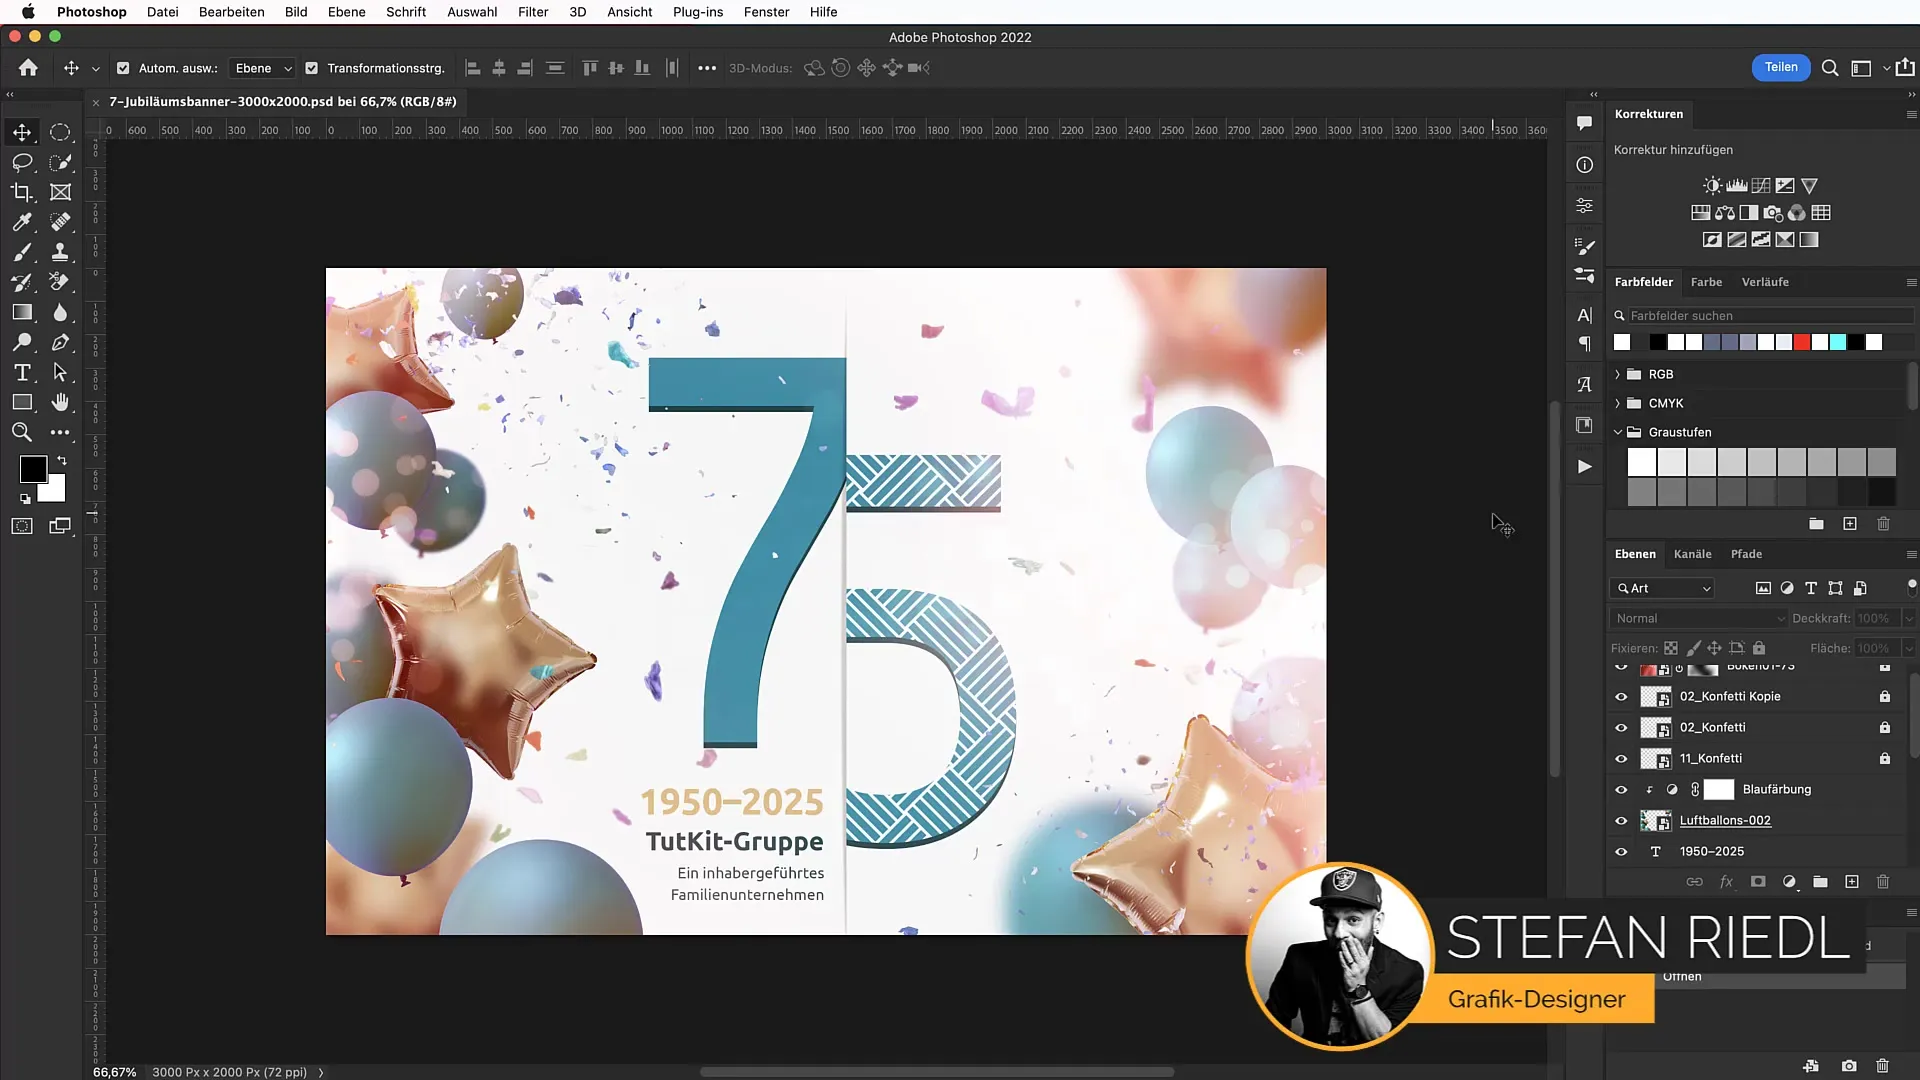The width and height of the screenshot is (1920, 1080).
Task: Click the Filter menu item
Action: (533, 12)
